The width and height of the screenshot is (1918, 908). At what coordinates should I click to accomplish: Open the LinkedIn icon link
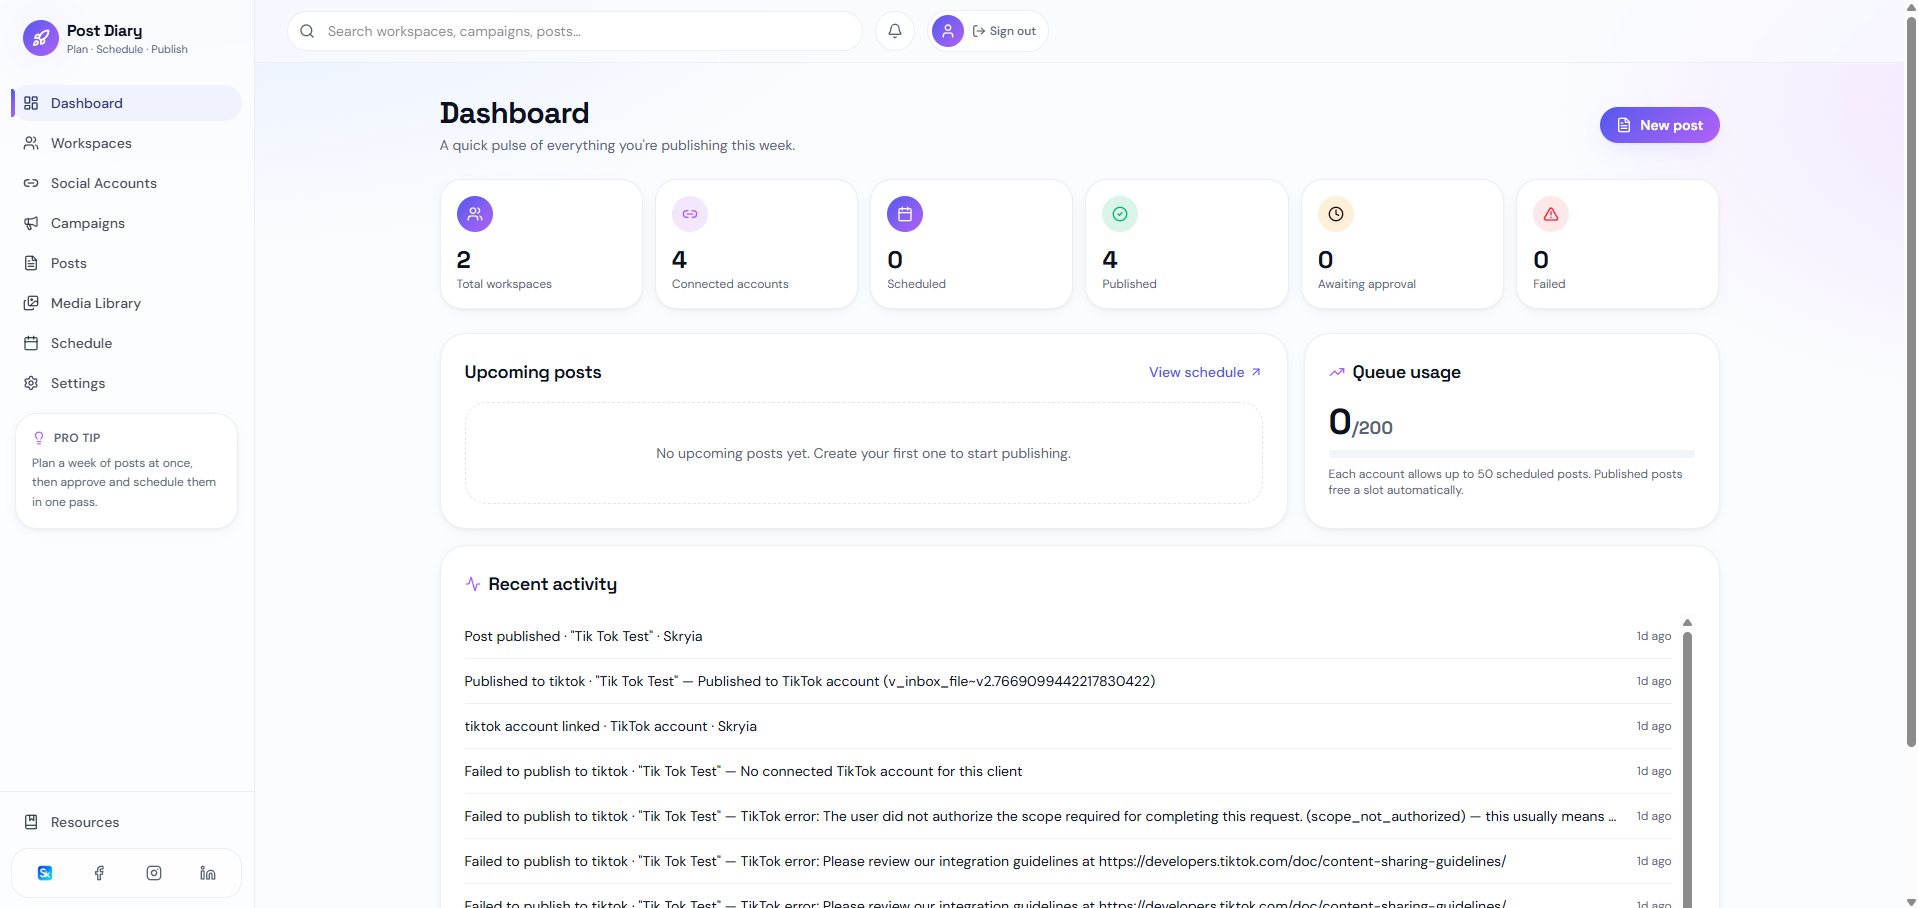point(208,873)
